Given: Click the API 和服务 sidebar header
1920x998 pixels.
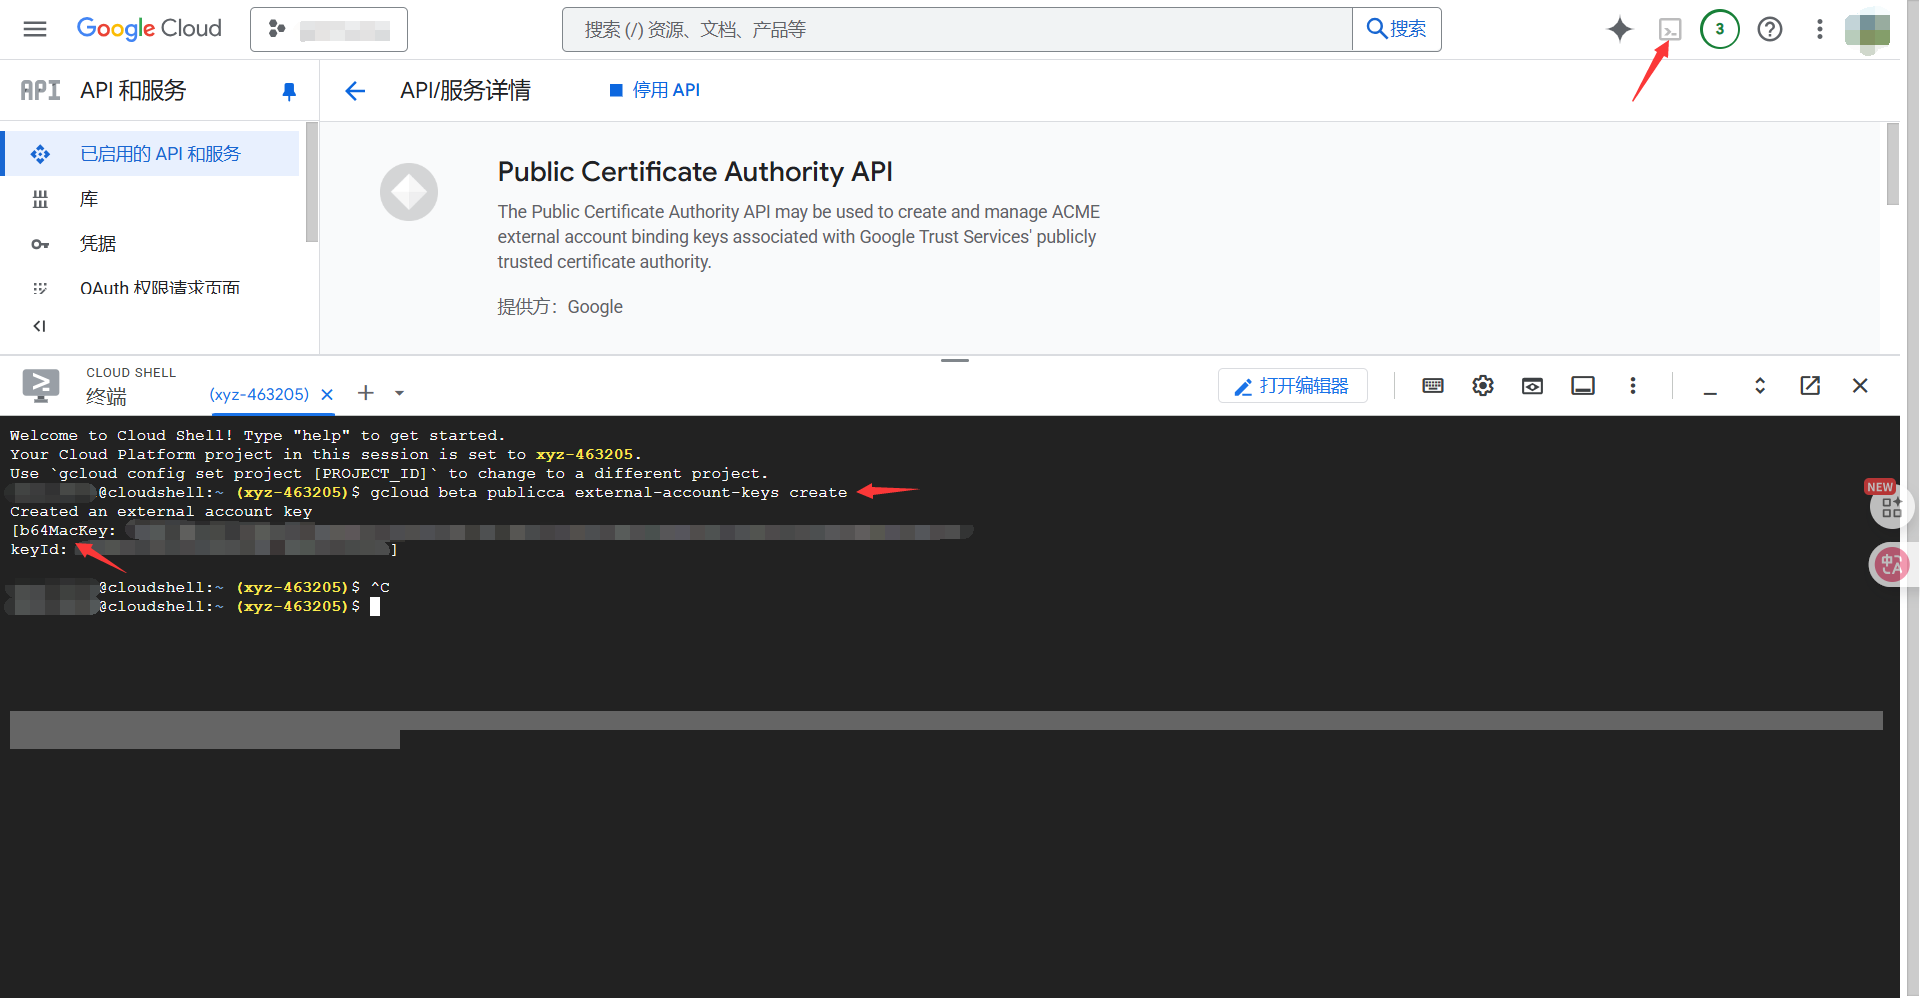Looking at the screenshot, I should point(133,91).
